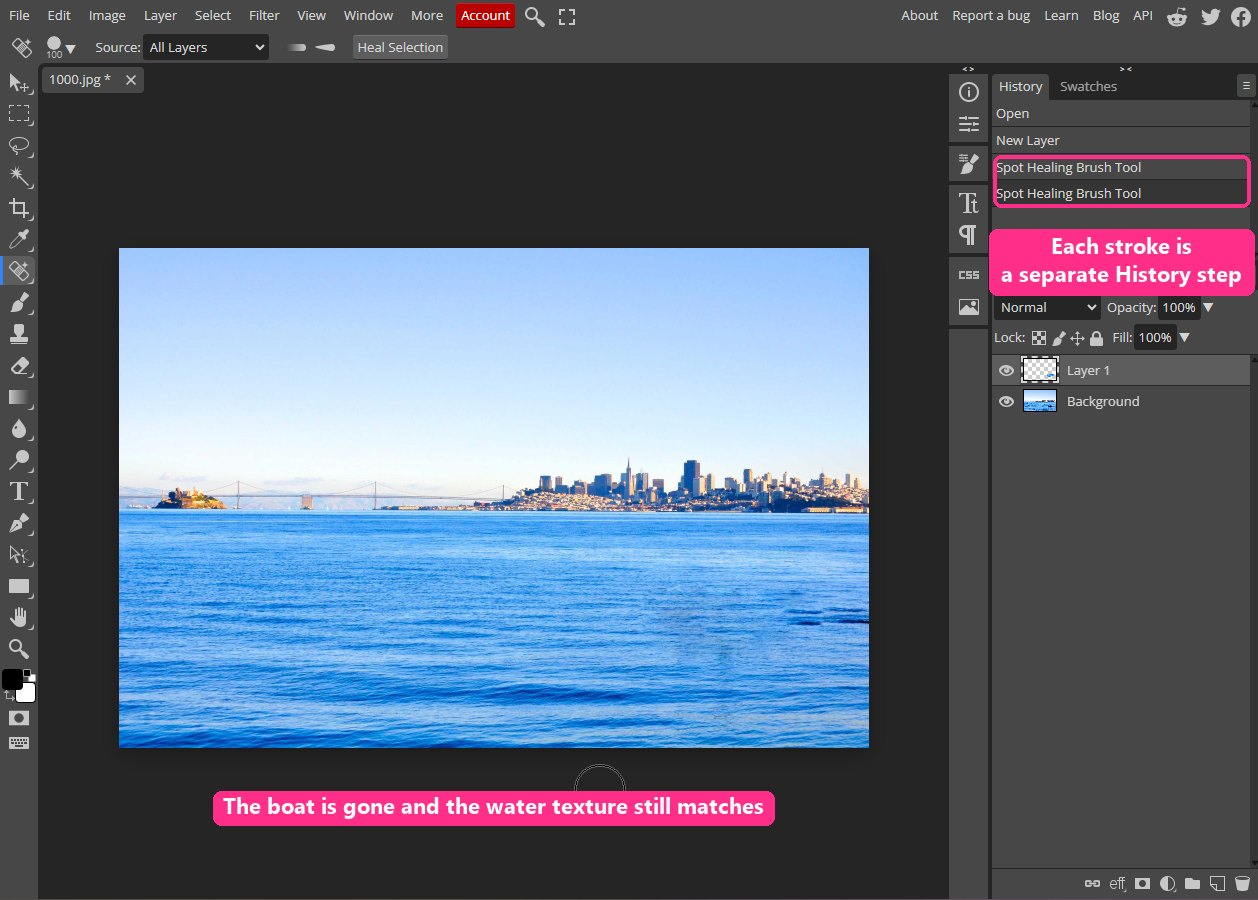This screenshot has height=900, width=1258.
Task: Click the red Account button
Action: pos(485,15)
